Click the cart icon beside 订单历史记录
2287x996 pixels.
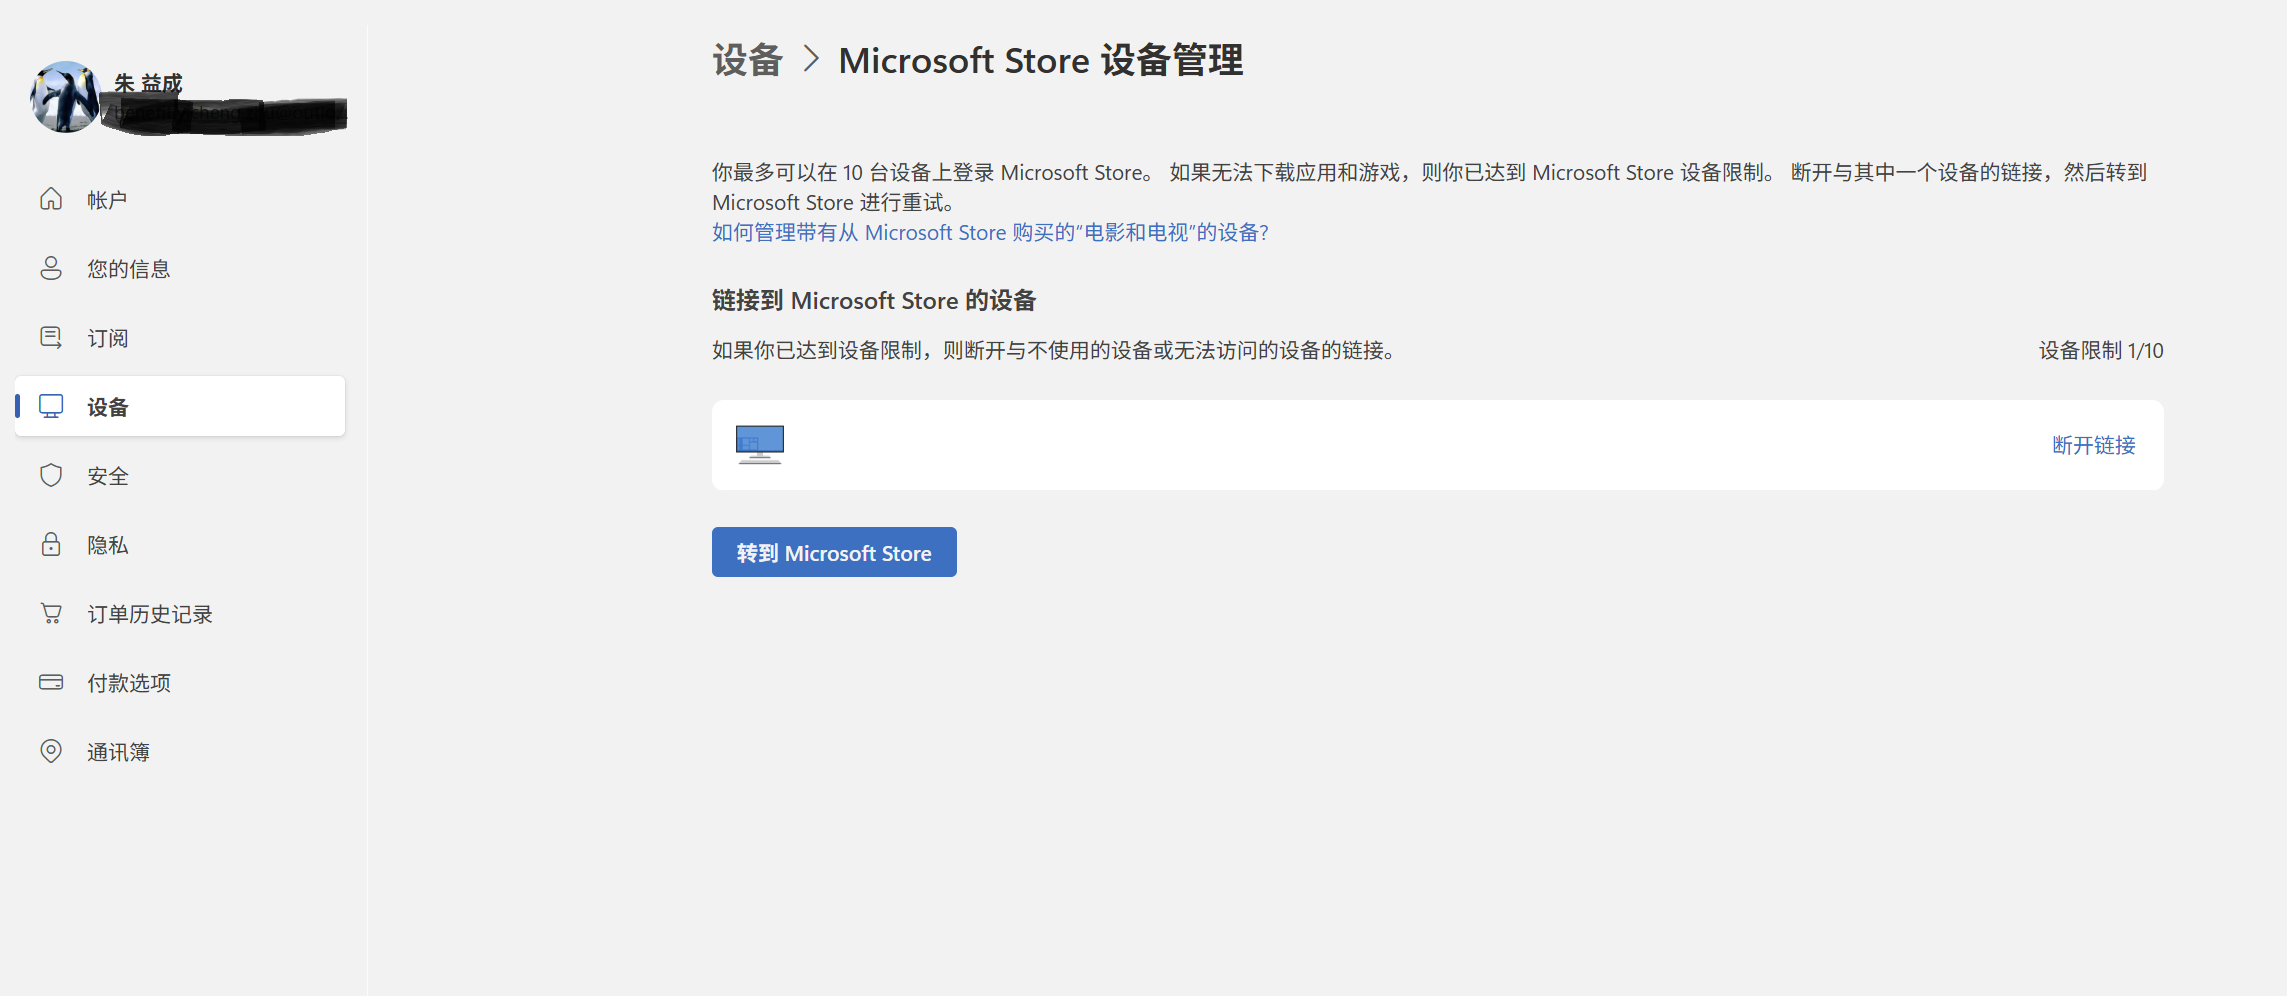click(x=51, y=613)
